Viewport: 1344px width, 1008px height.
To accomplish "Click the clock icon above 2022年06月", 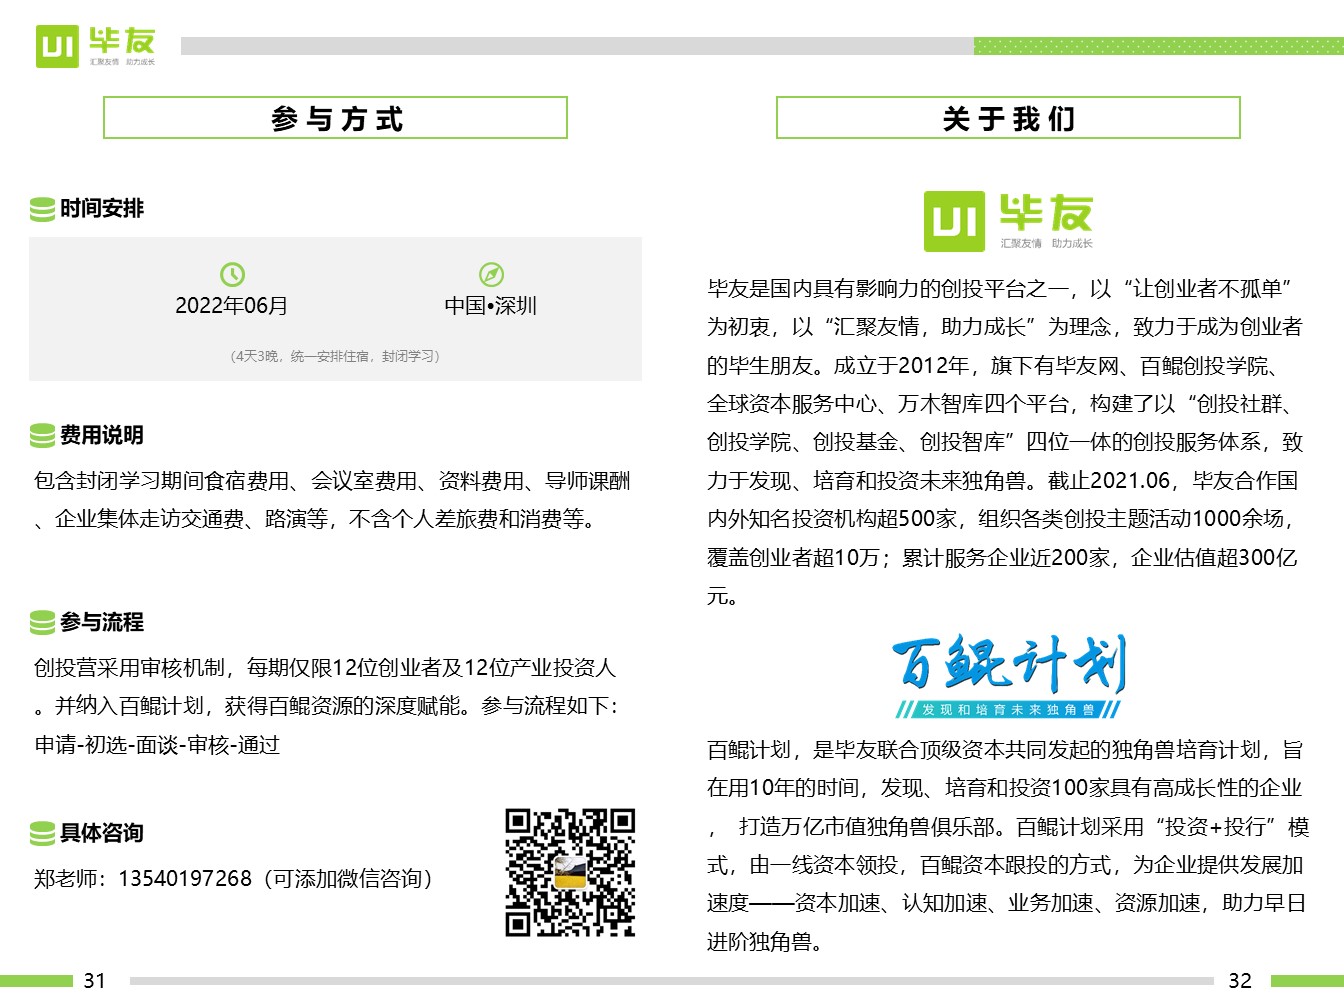I will (232, 274).
